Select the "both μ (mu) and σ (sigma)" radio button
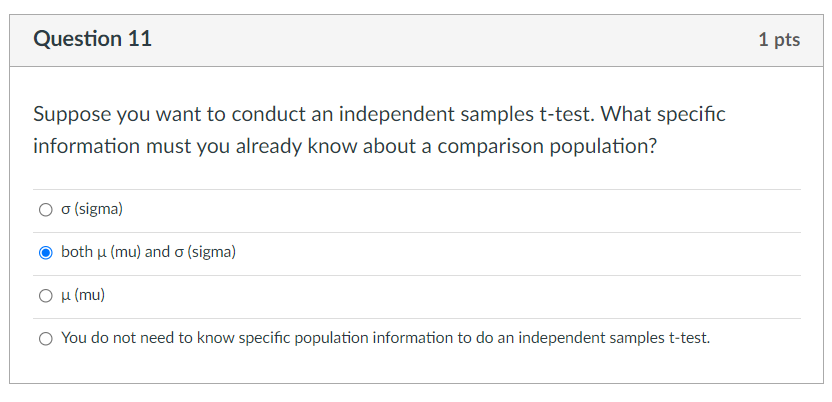Viewport: 832px width, 402px height. pos(45,253)
